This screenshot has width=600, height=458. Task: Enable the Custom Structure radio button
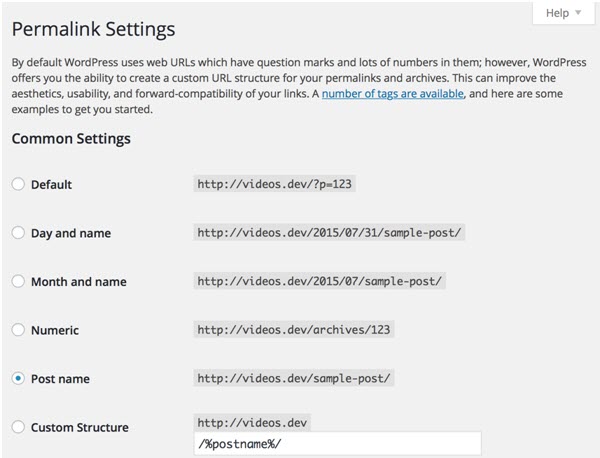(18, 427)
